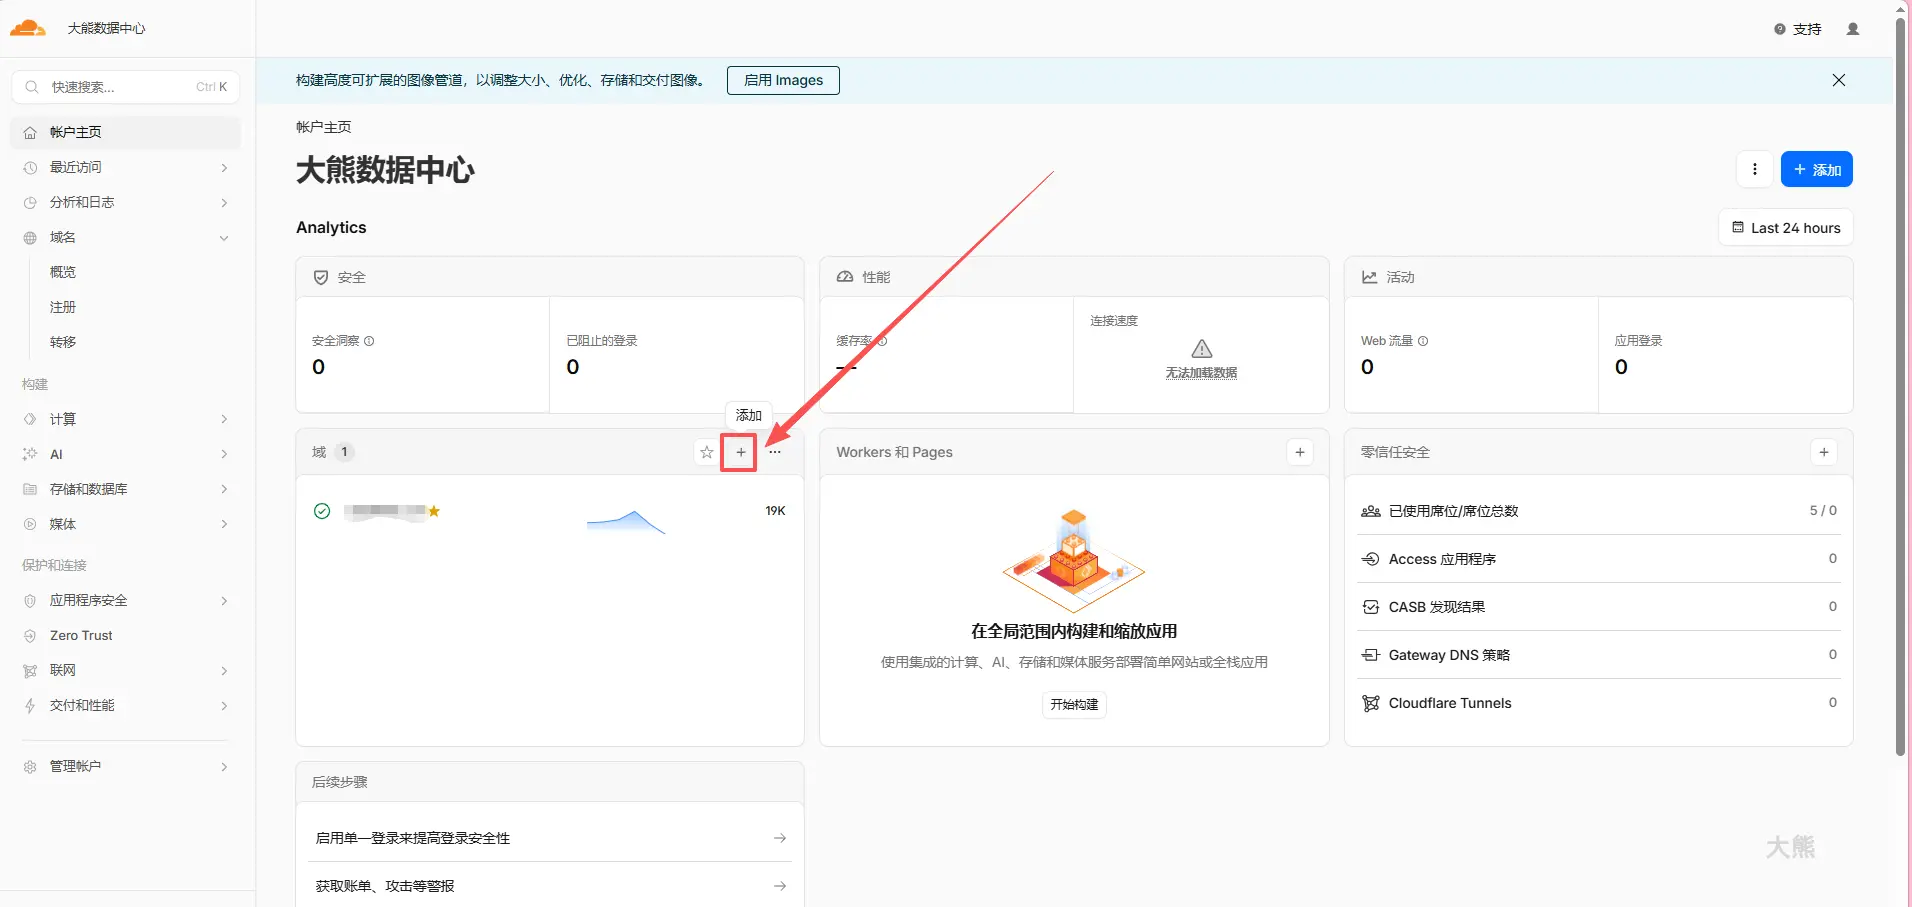Select Zero Trust in the sidebar
Viewport: 1912px width, 907px height.
pos(81,636)
